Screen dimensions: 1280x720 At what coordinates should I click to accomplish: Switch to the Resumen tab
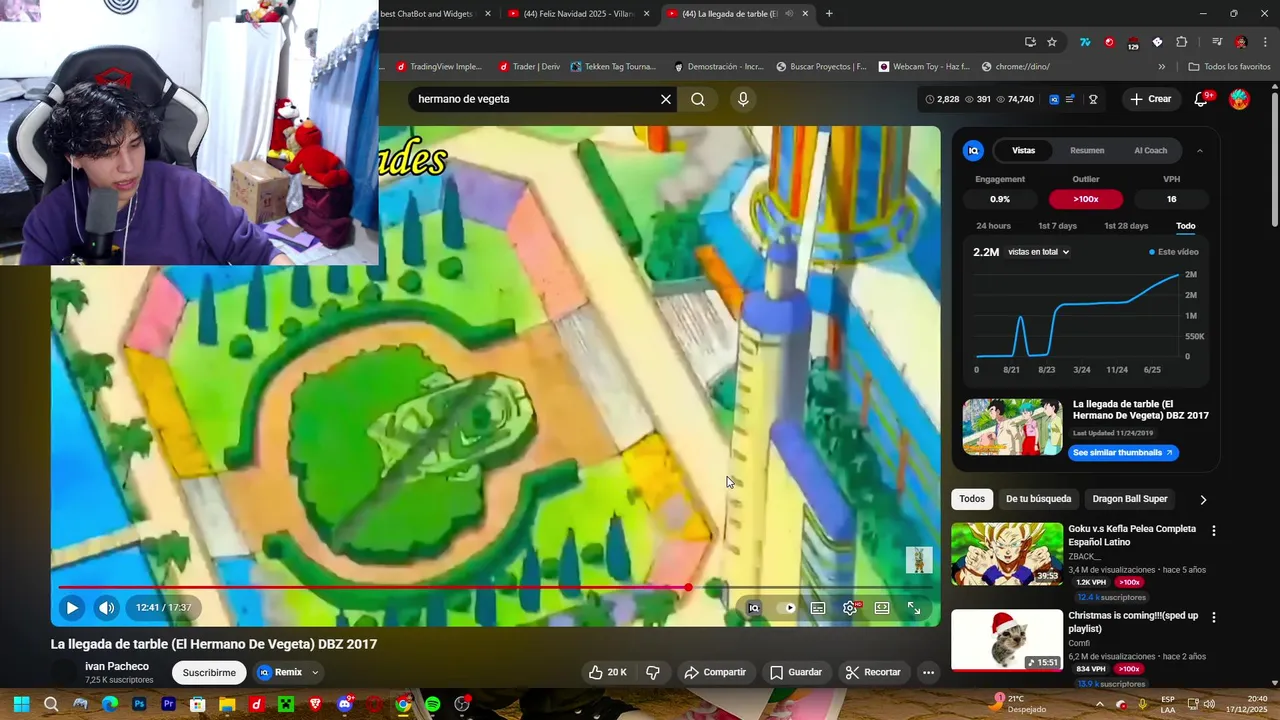1087,150
